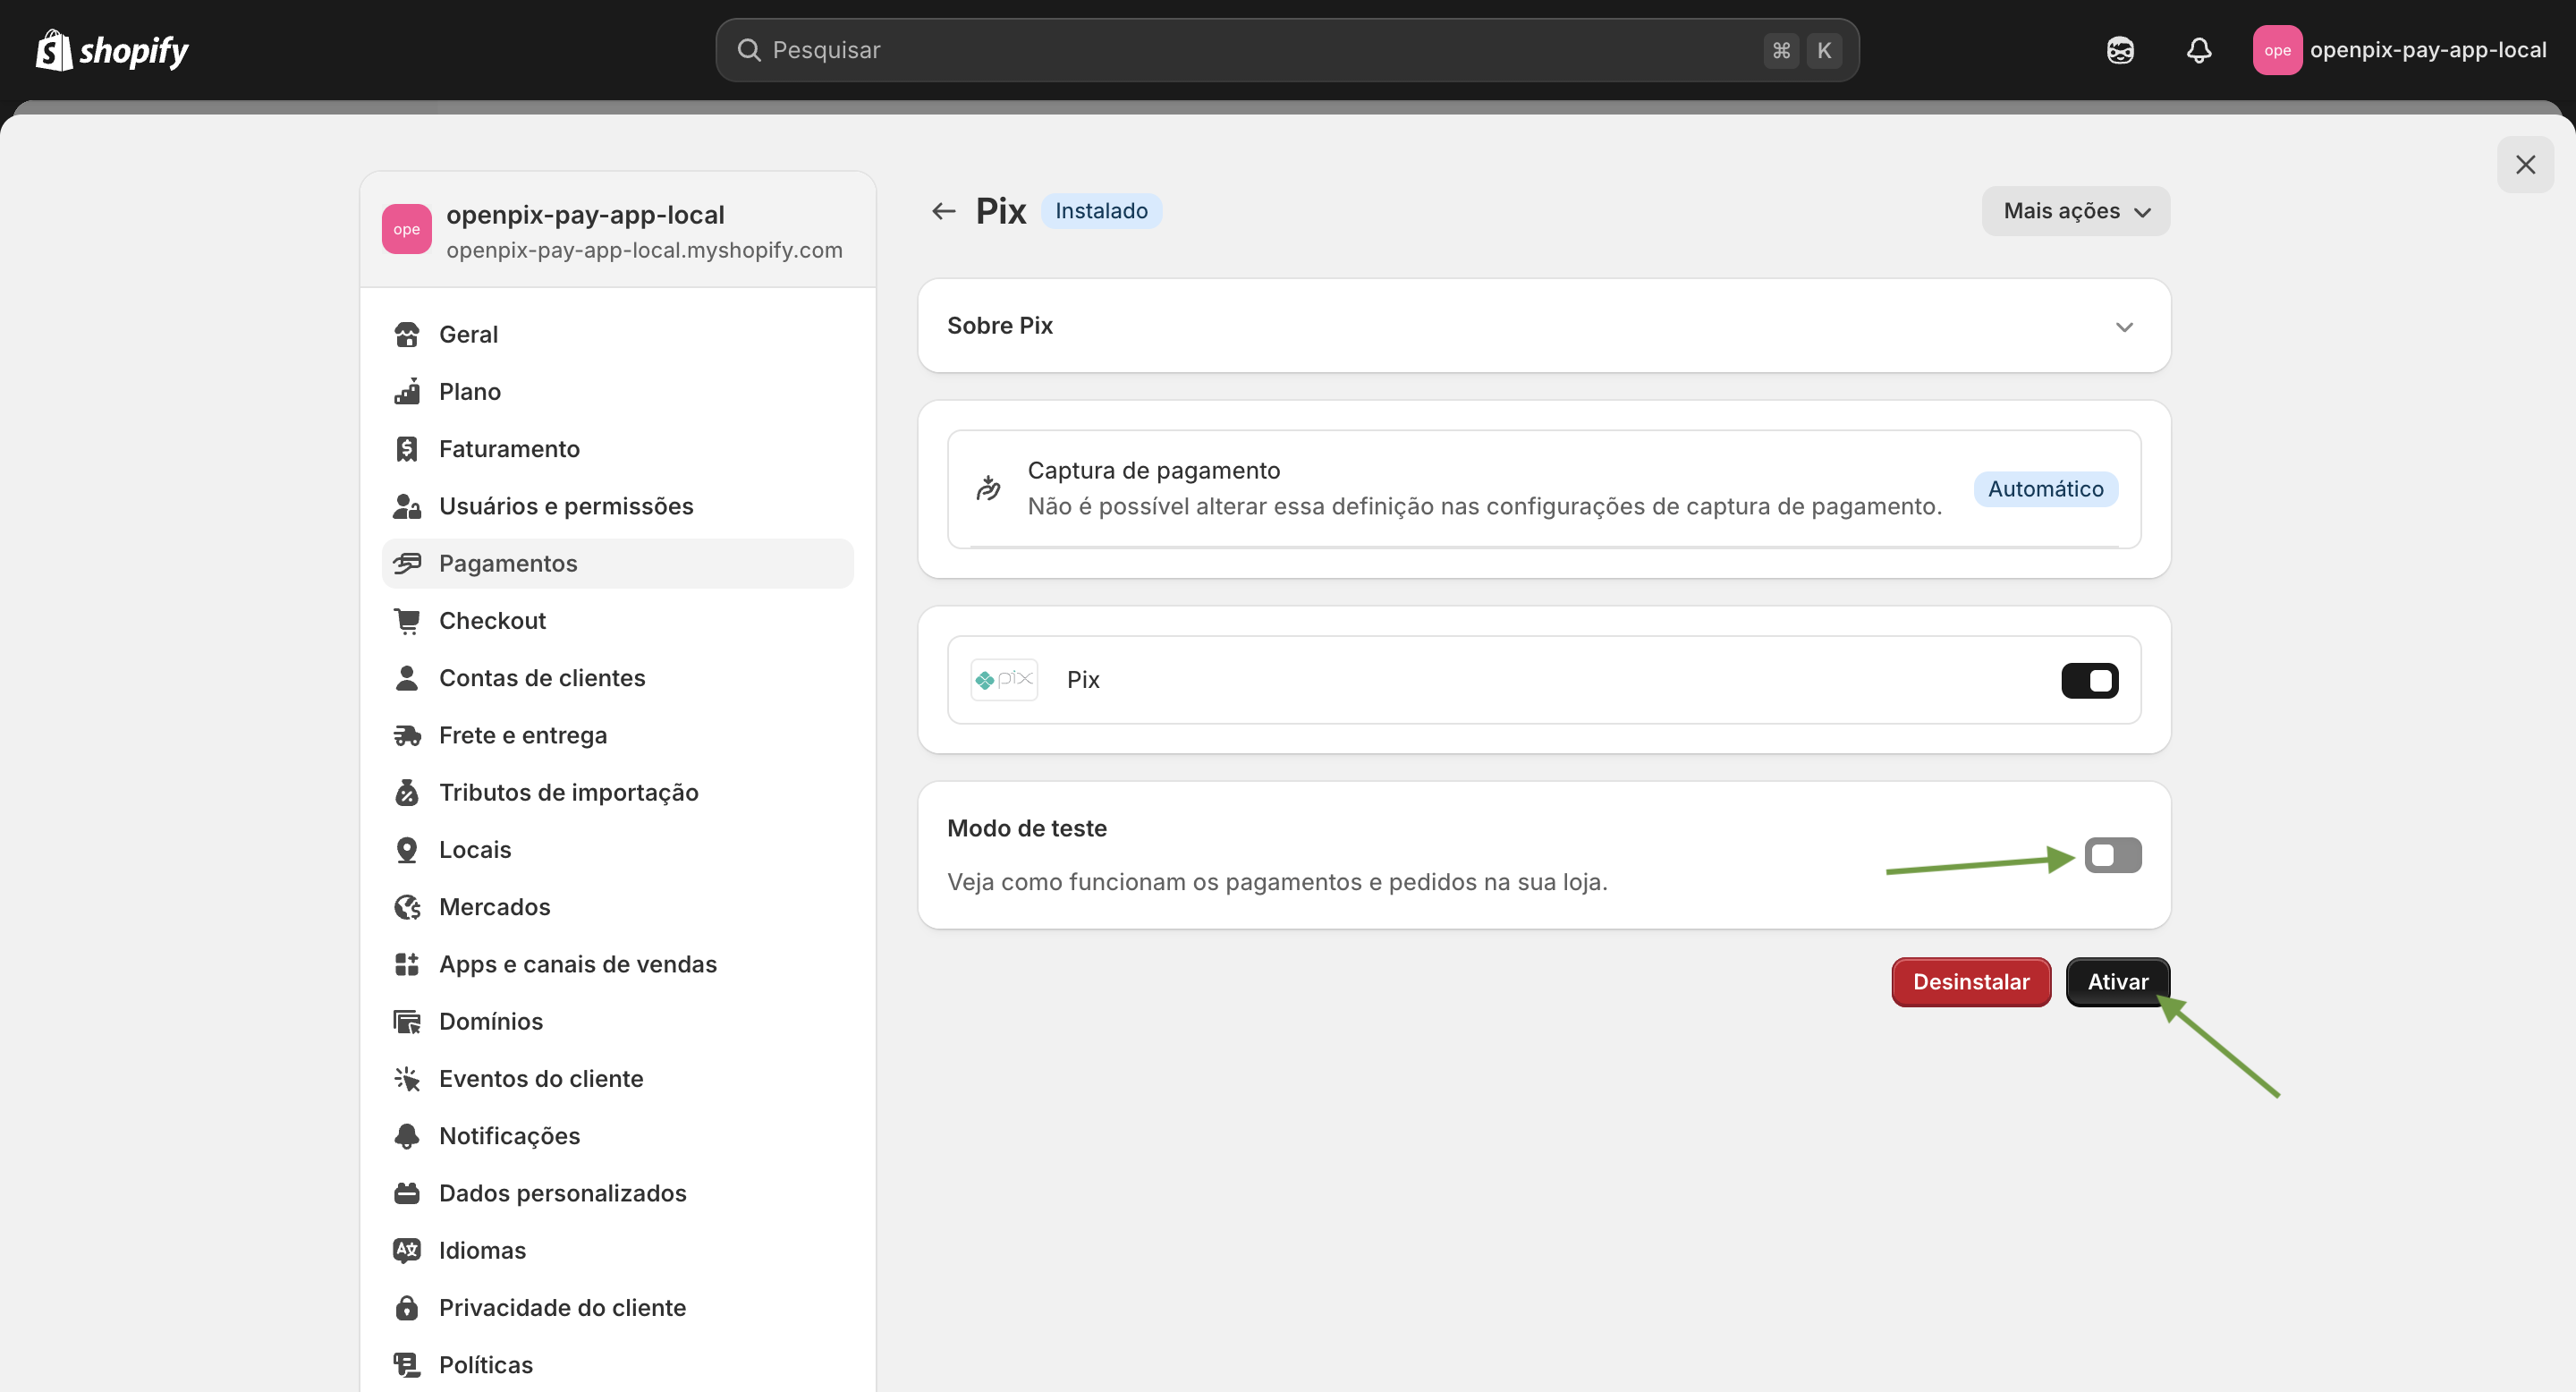This screenshot has width=2576, height=1392.
Task: Select the Checkout cart icon
Action: (407, 620)
